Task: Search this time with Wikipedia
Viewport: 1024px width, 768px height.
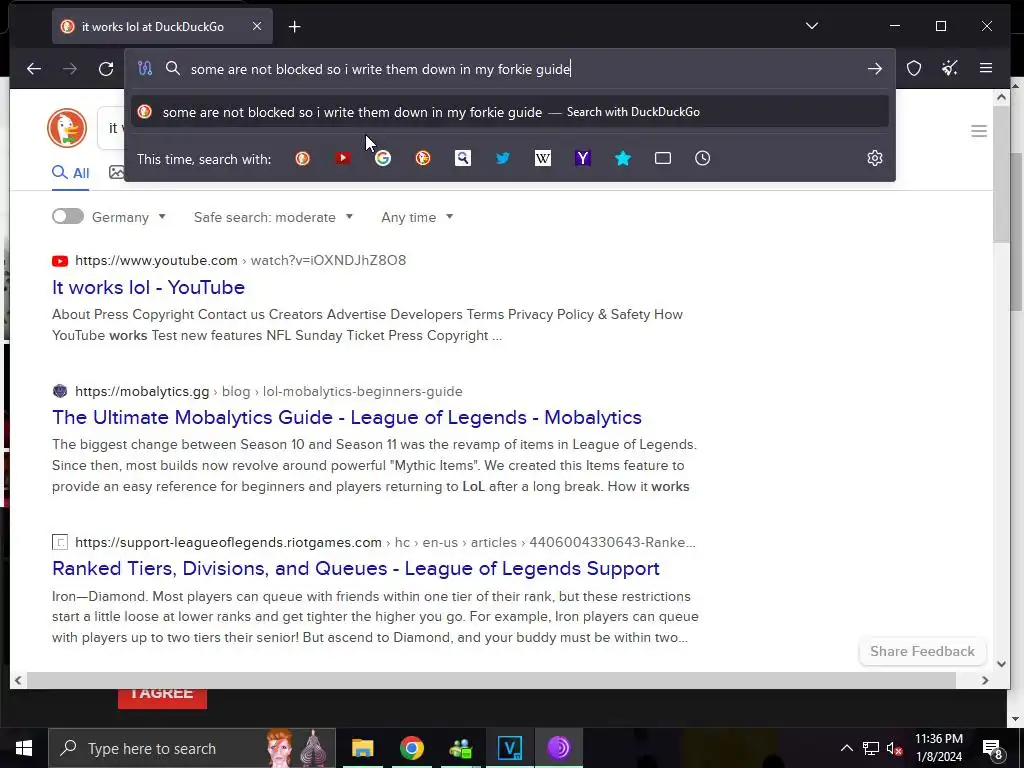Action: point(543,158)
